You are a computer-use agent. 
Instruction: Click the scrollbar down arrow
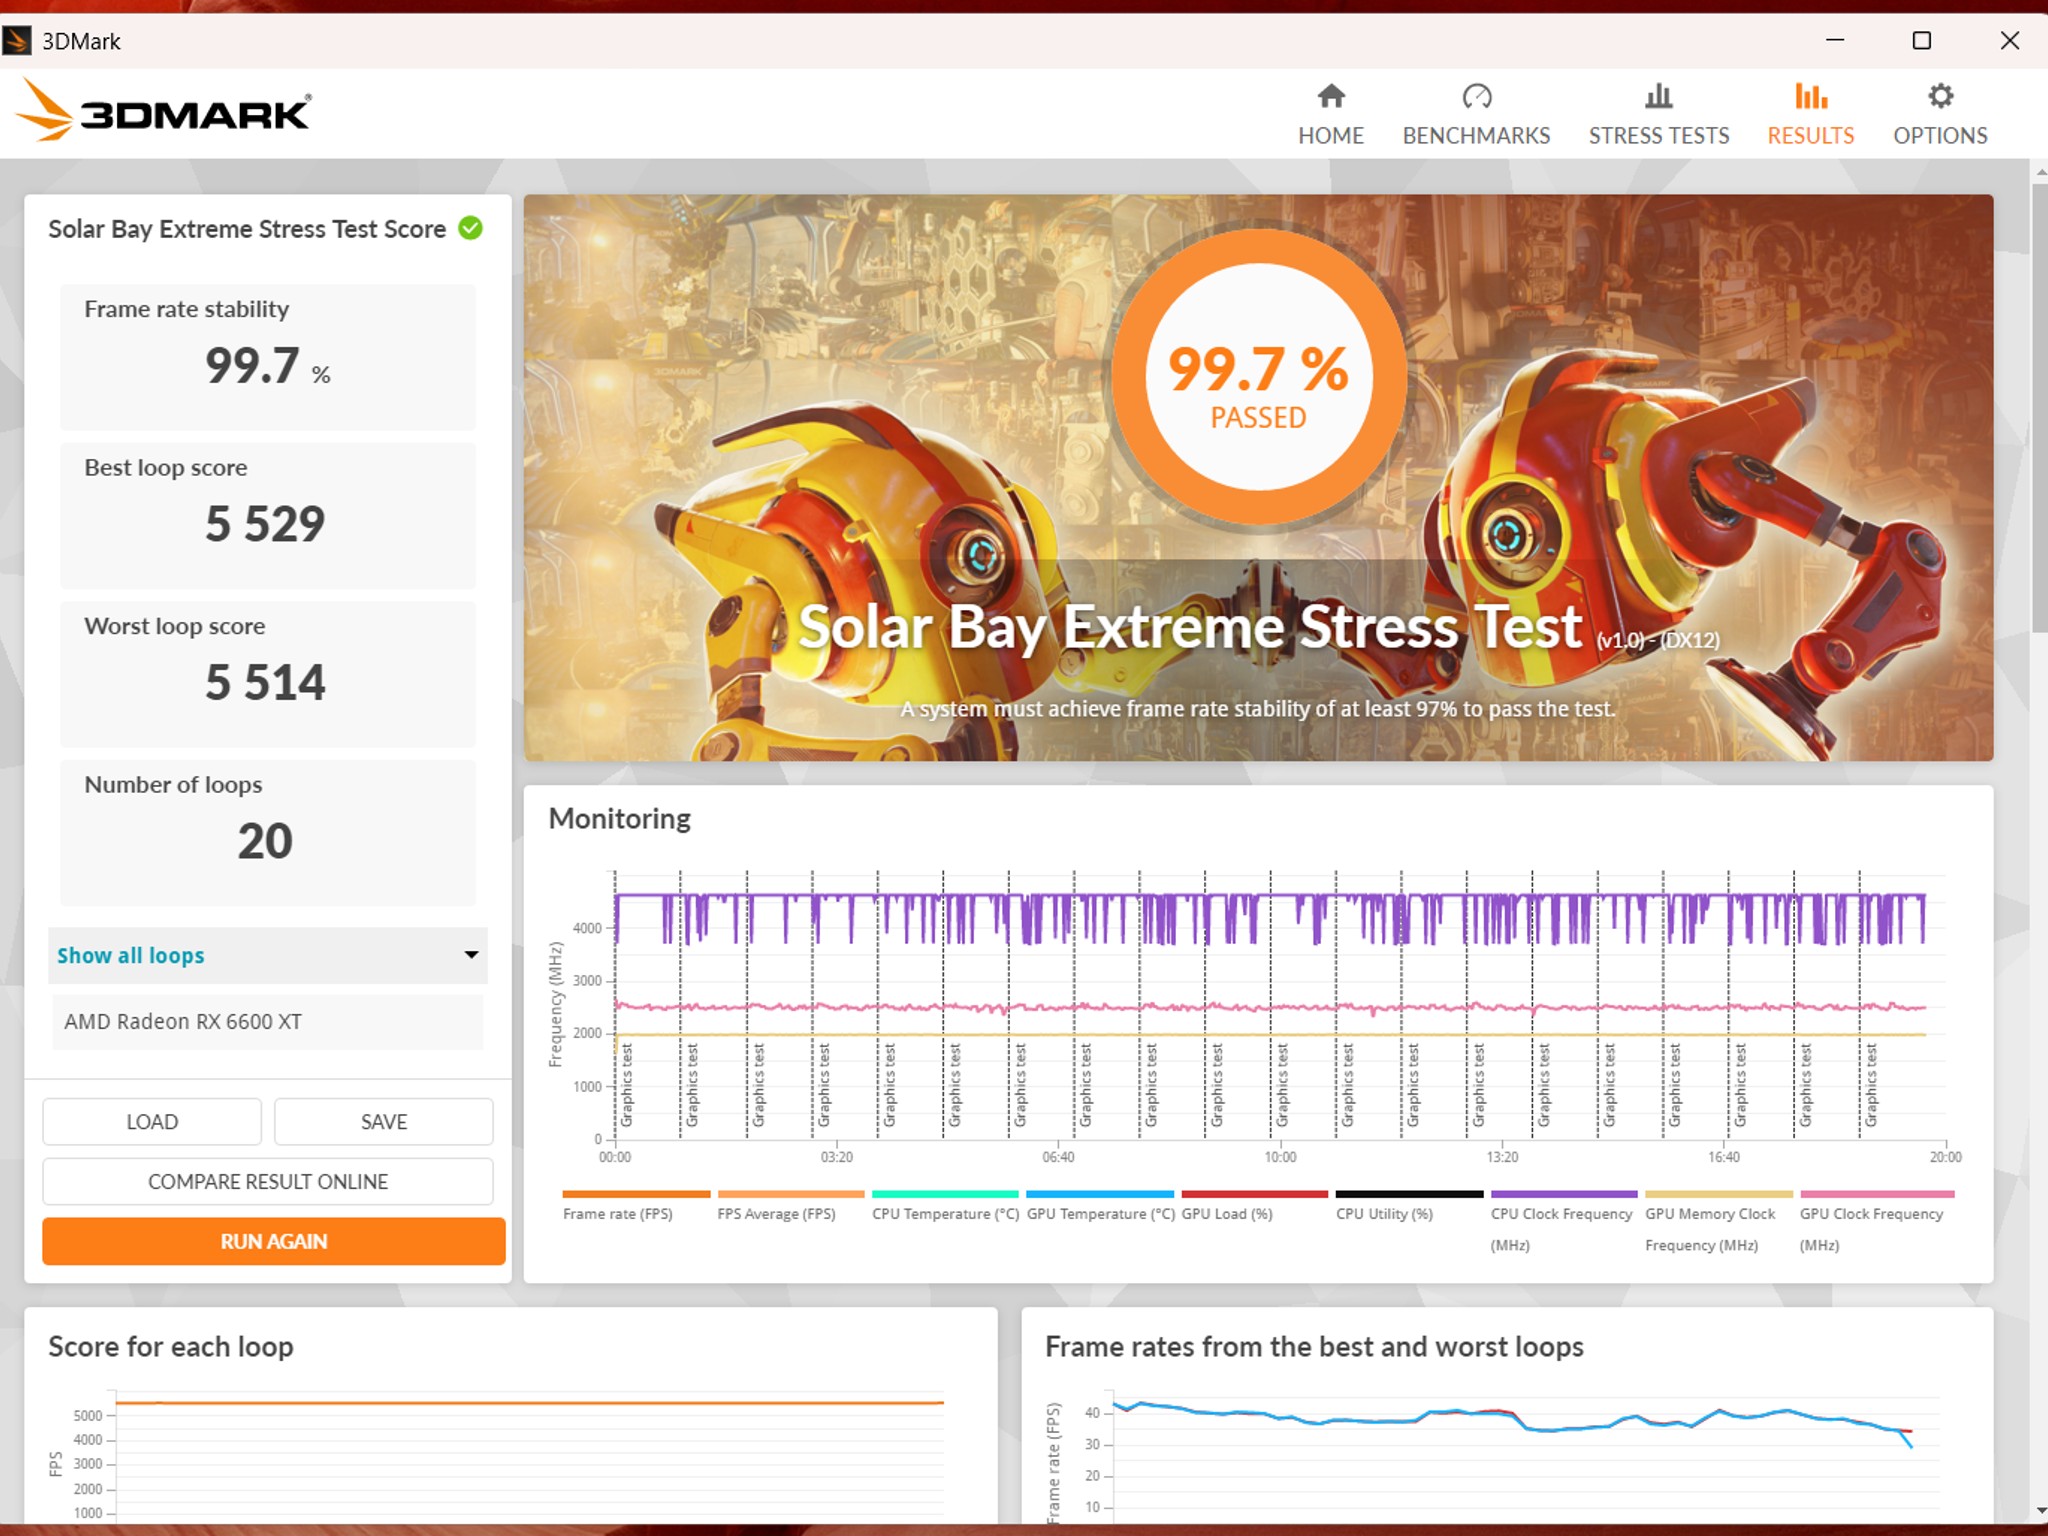2040,1510
